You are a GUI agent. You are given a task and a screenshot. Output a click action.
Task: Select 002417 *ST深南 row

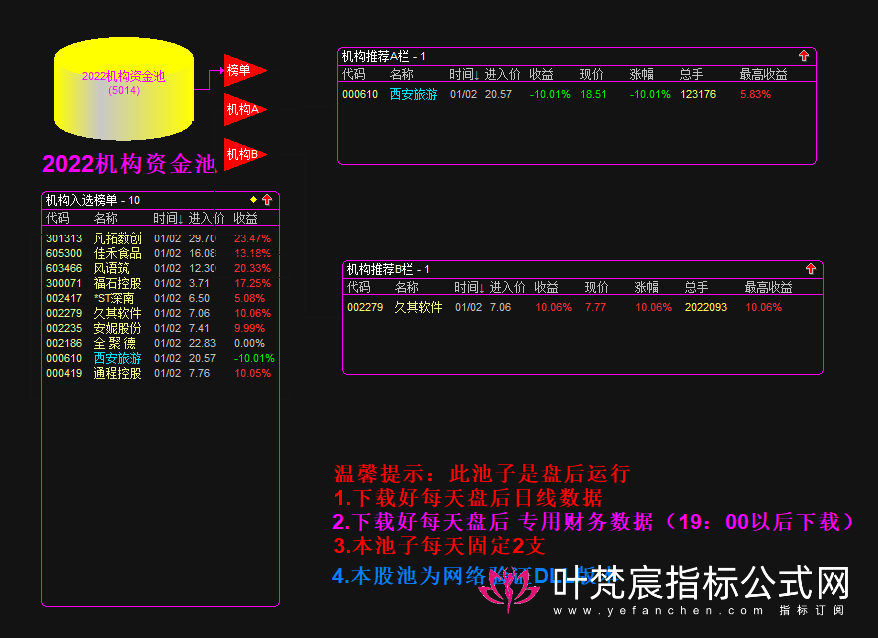coord(160,299)
